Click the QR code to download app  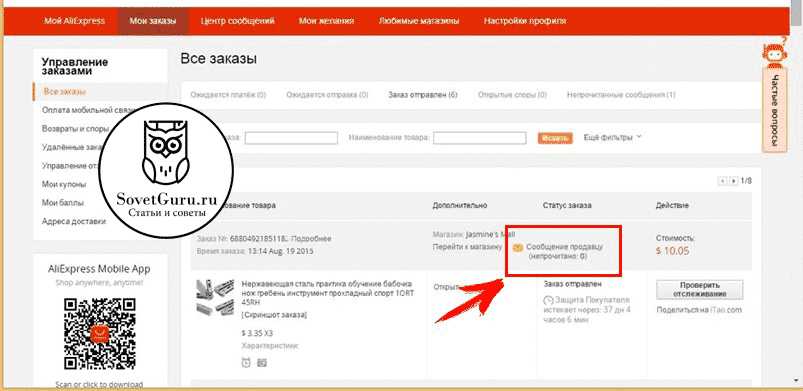tap(100, 335)
